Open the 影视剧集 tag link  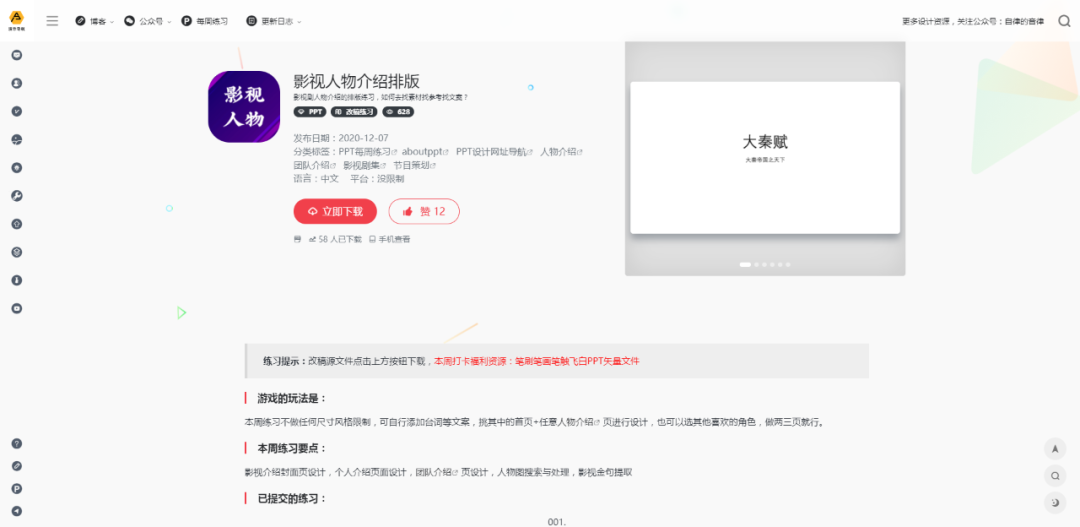pos(364,165)
